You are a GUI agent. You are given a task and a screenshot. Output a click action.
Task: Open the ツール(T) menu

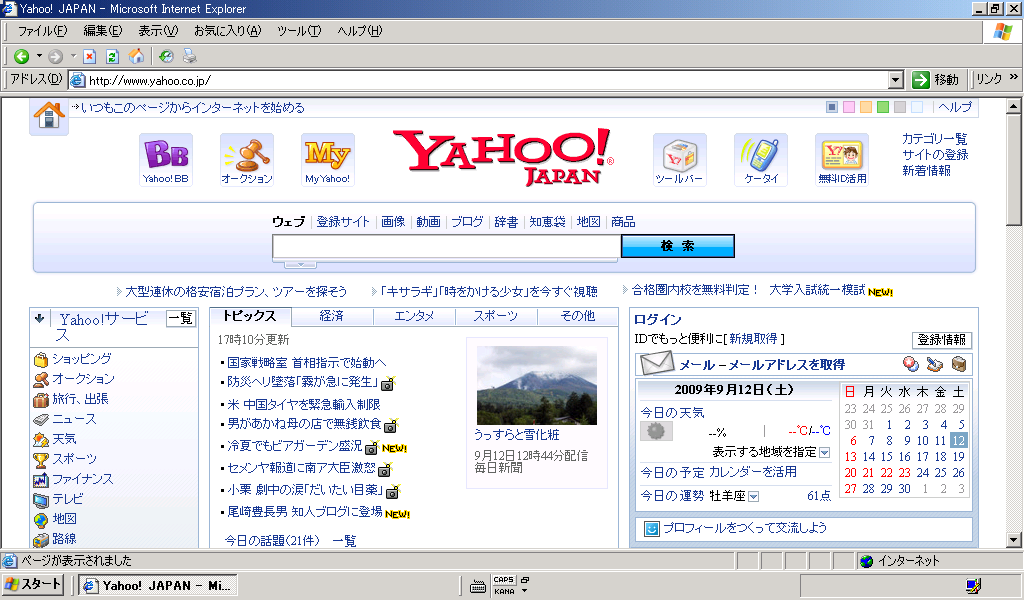[x=299, y=31]
